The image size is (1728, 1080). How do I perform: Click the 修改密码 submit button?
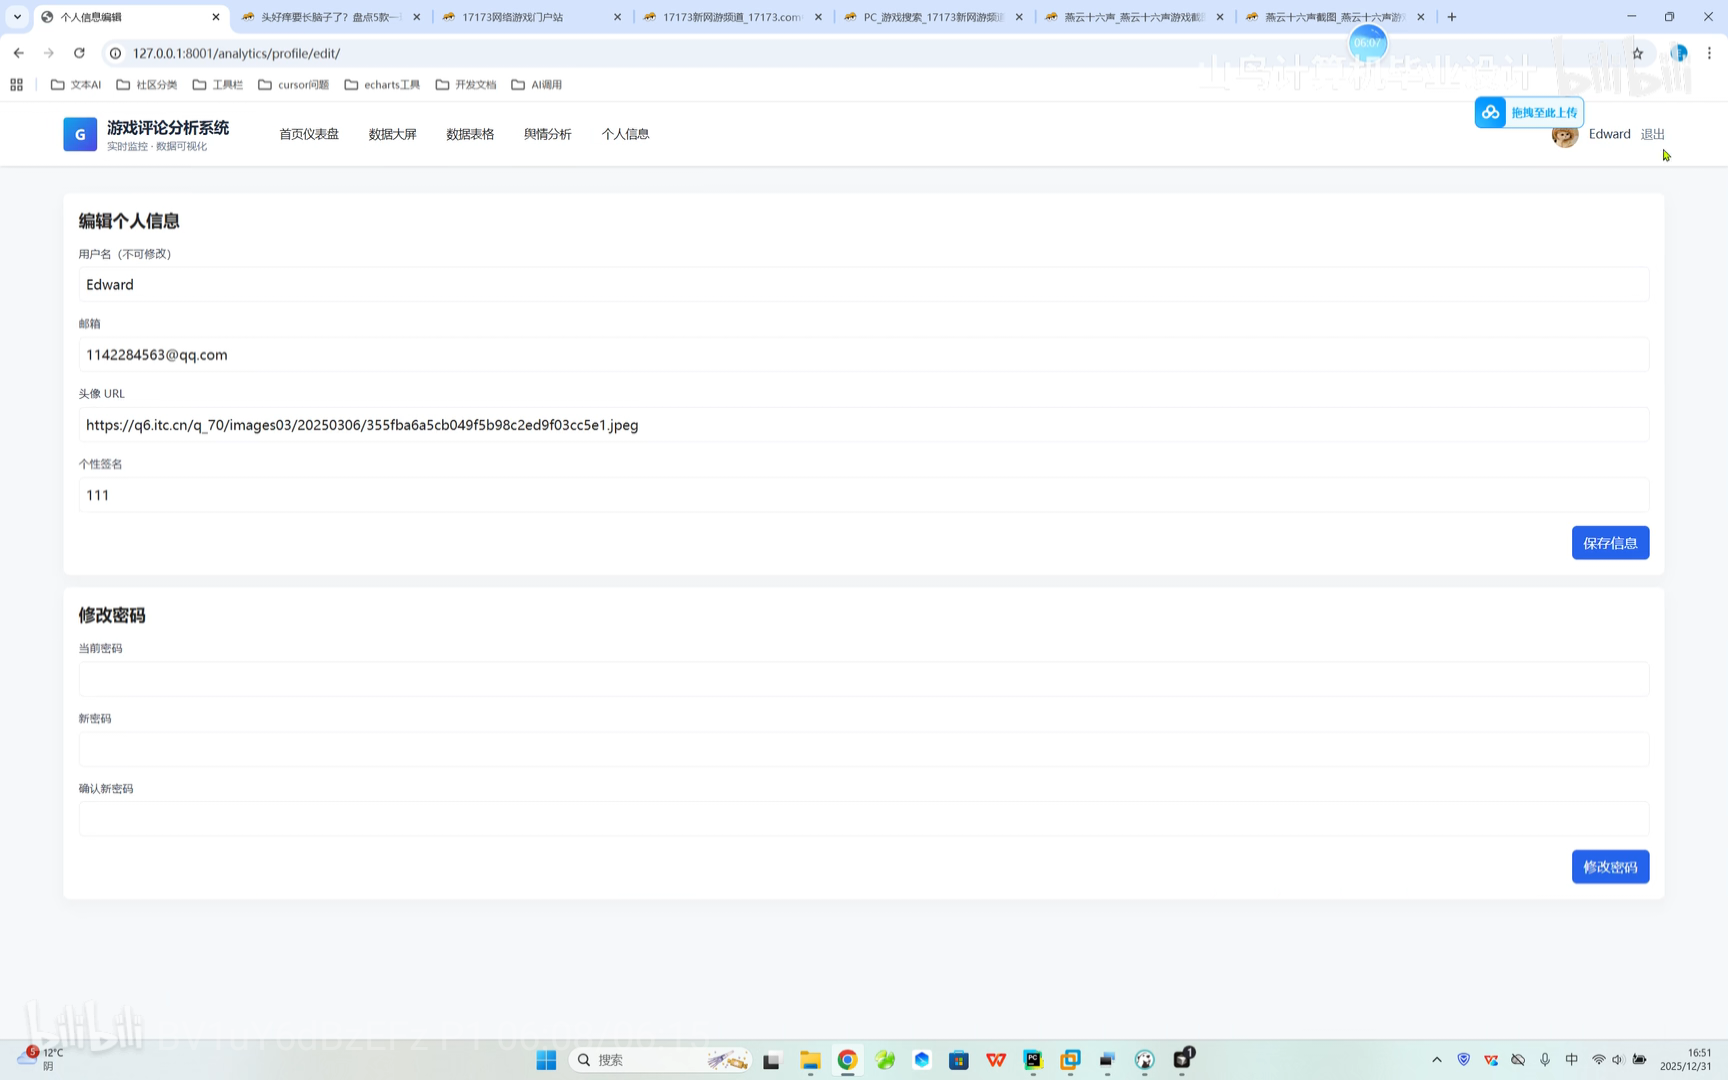[x=1610, y=866]
